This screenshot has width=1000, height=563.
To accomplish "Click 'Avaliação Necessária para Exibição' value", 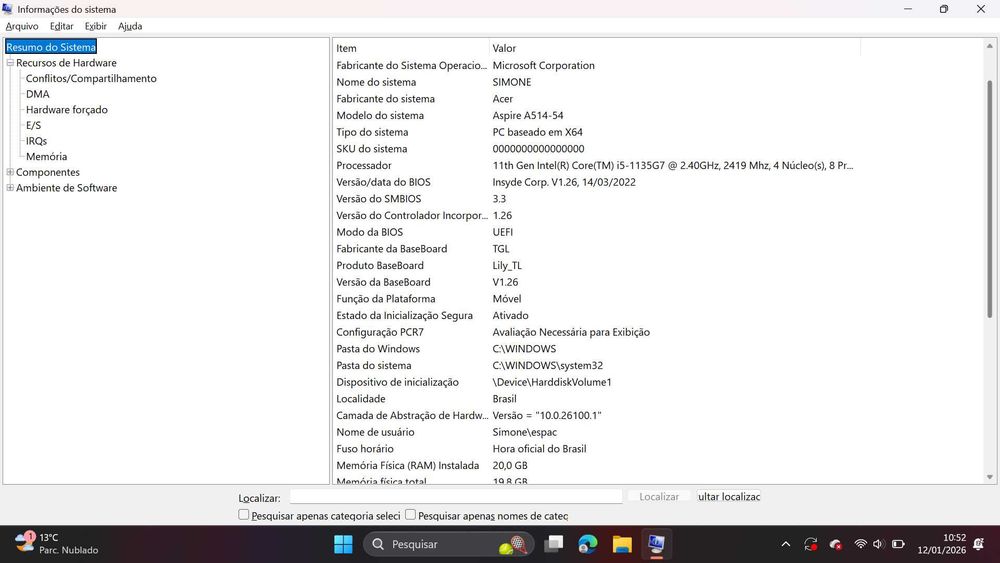I will [x=571, y=332].
